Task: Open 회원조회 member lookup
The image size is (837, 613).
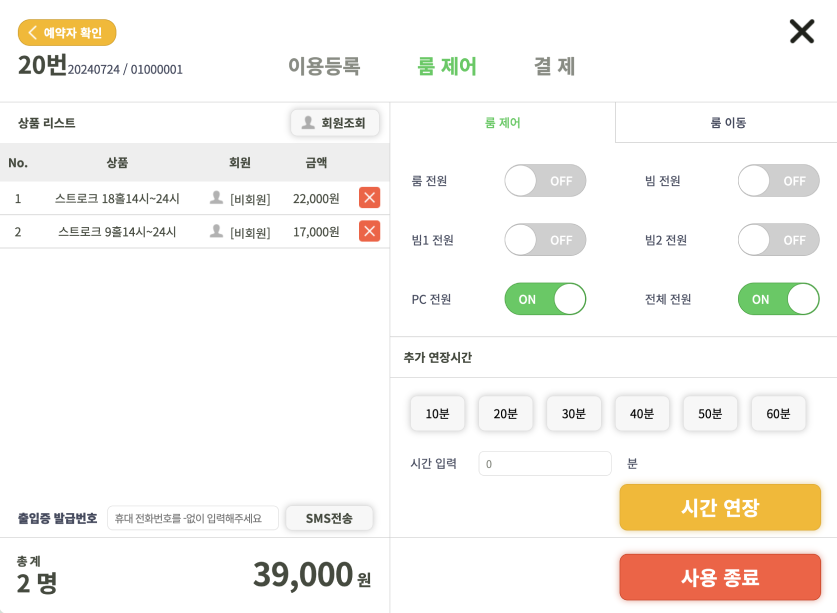Action: click(x=335, y=123)
